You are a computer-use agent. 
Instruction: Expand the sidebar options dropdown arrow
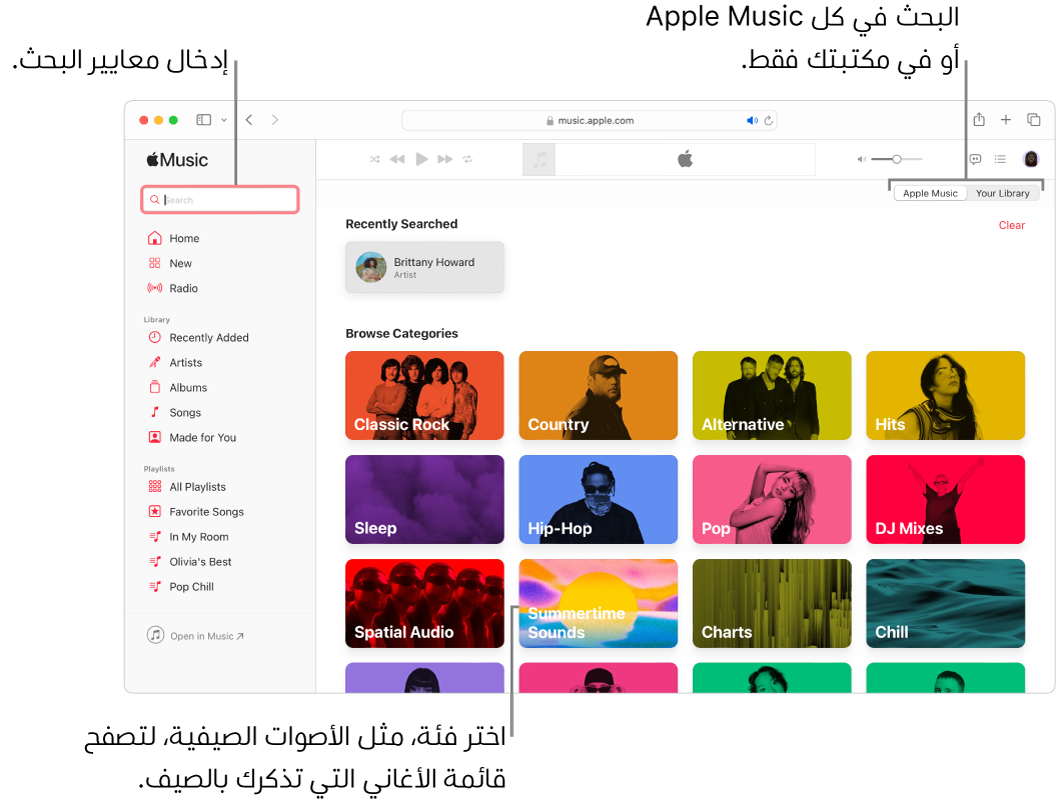(x=224, y=120)
